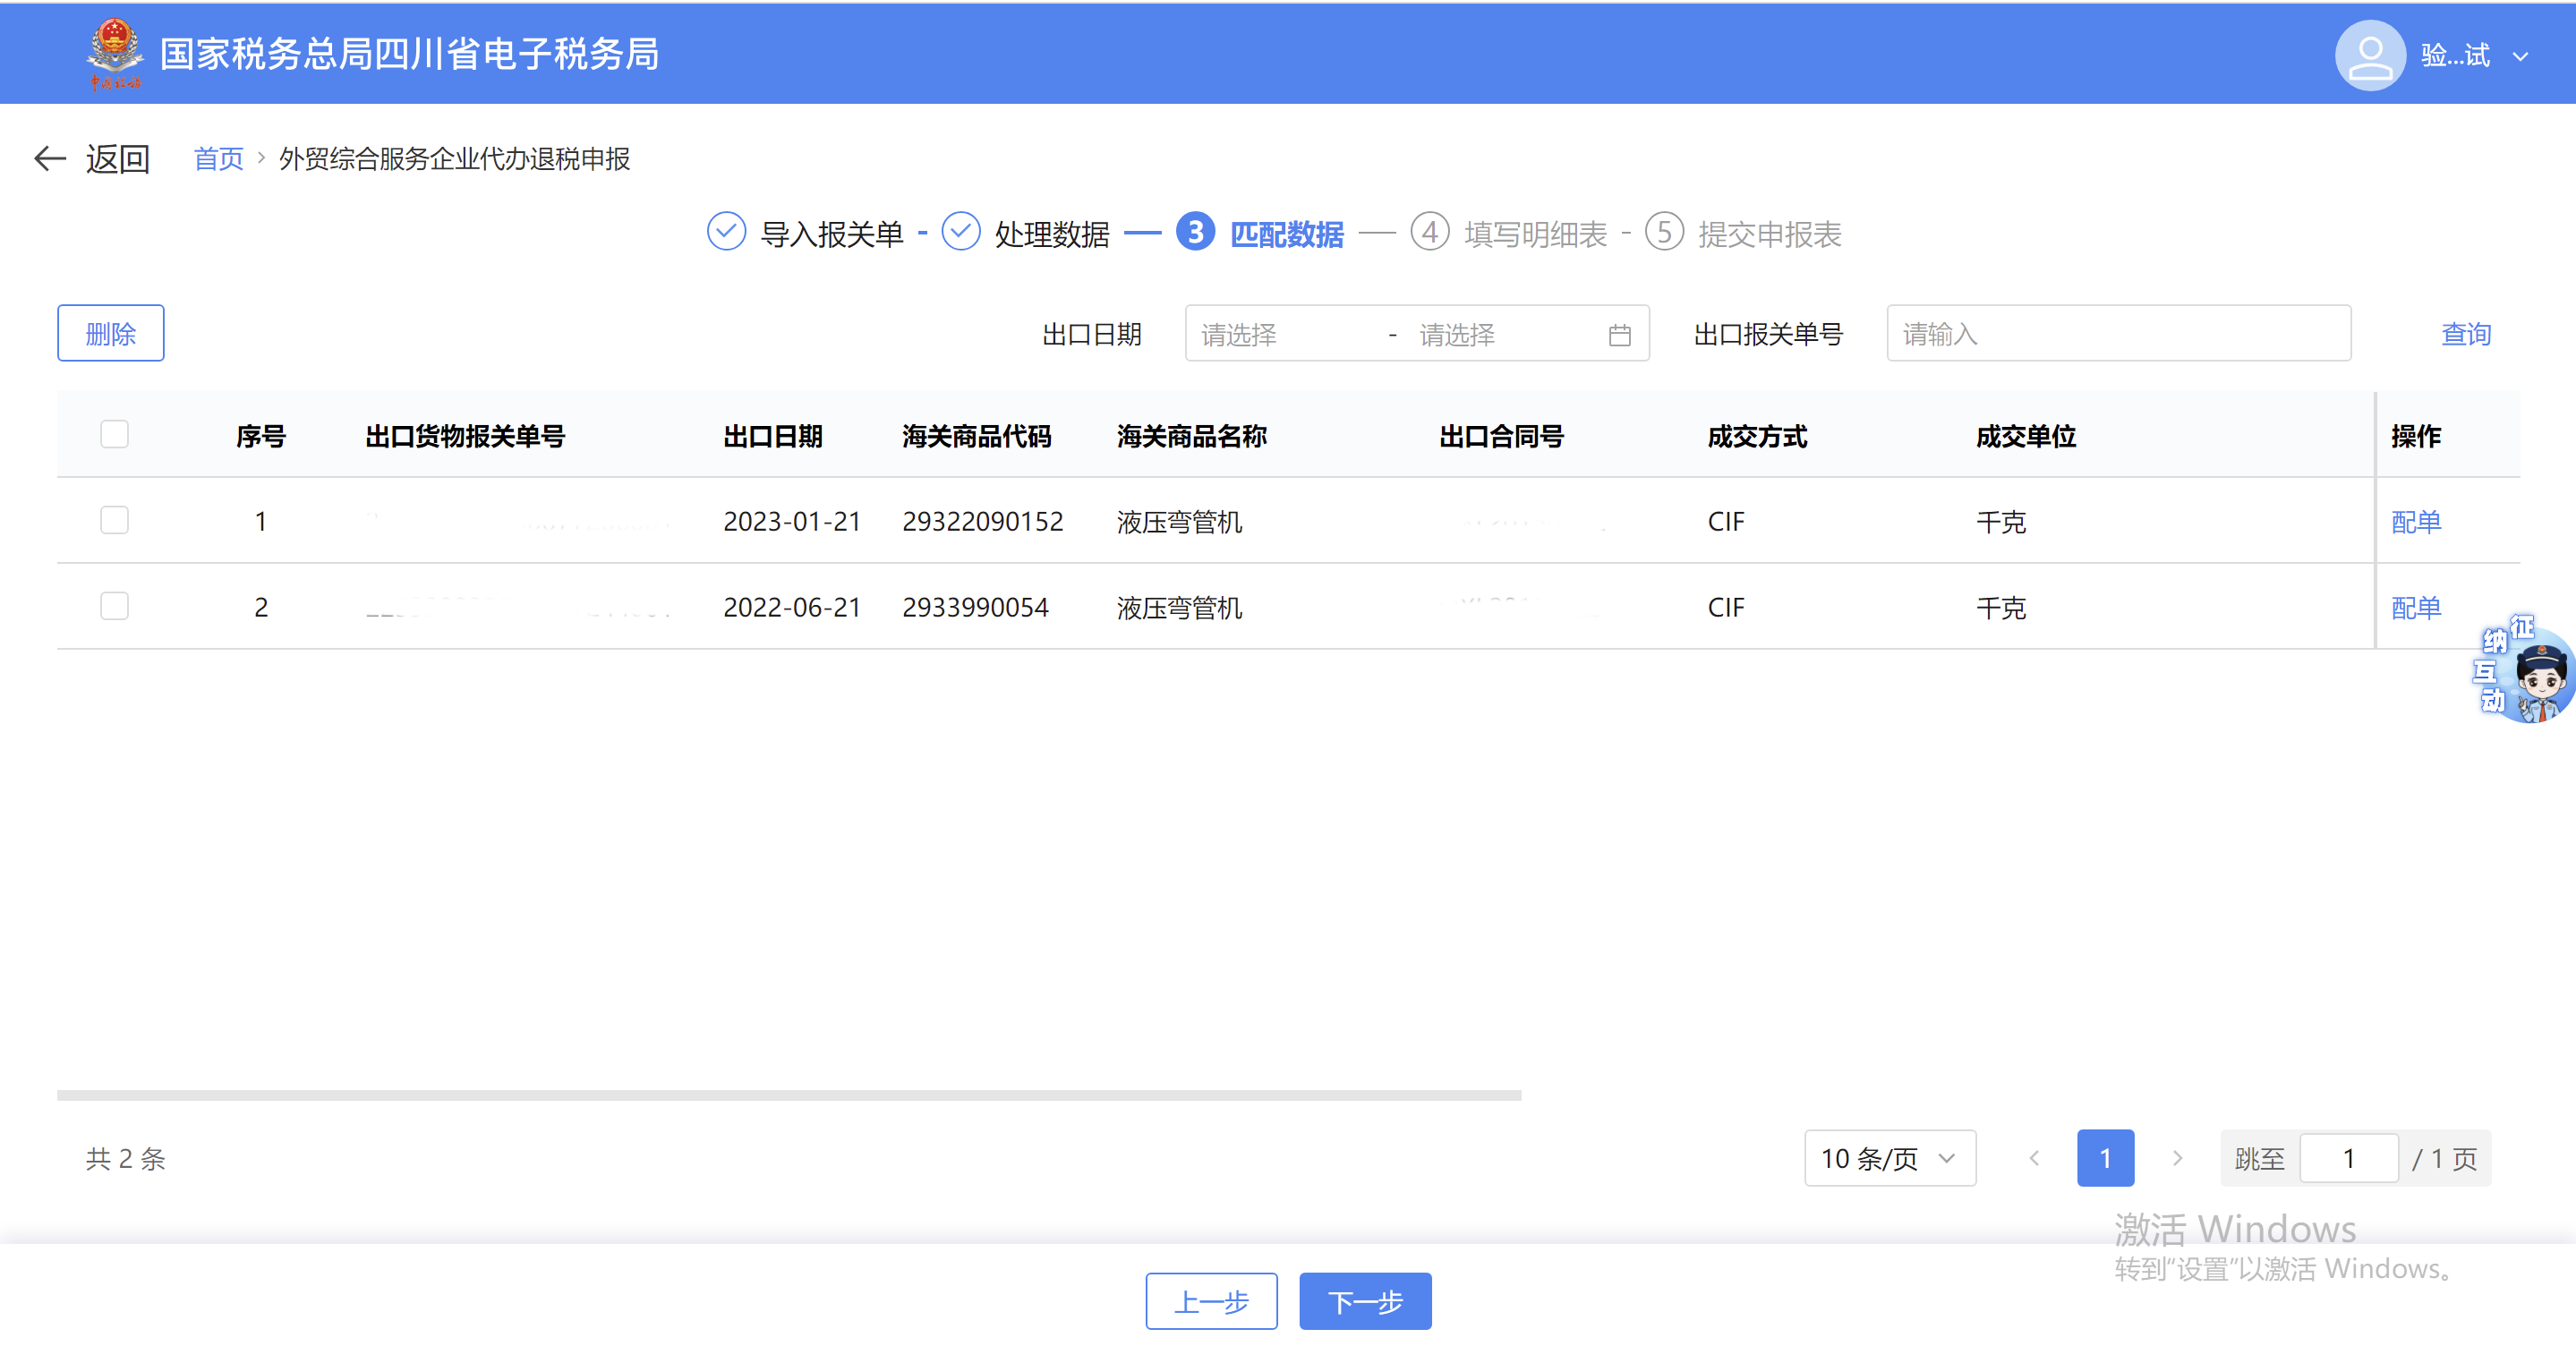Click step 4 circle icon for 填写明细表
Viewport: 2576px width, 1346px height.
(x=1429, y=232)
